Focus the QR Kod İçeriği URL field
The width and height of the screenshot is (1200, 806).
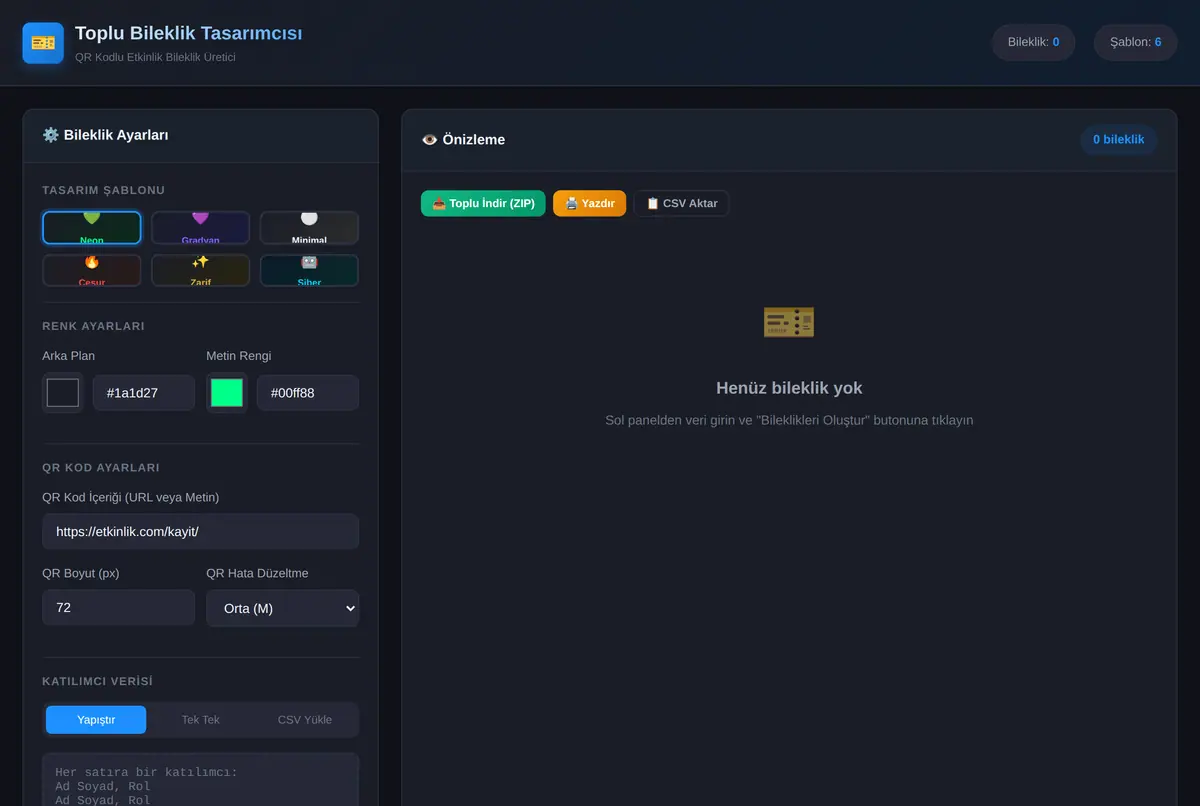(200, 531)
